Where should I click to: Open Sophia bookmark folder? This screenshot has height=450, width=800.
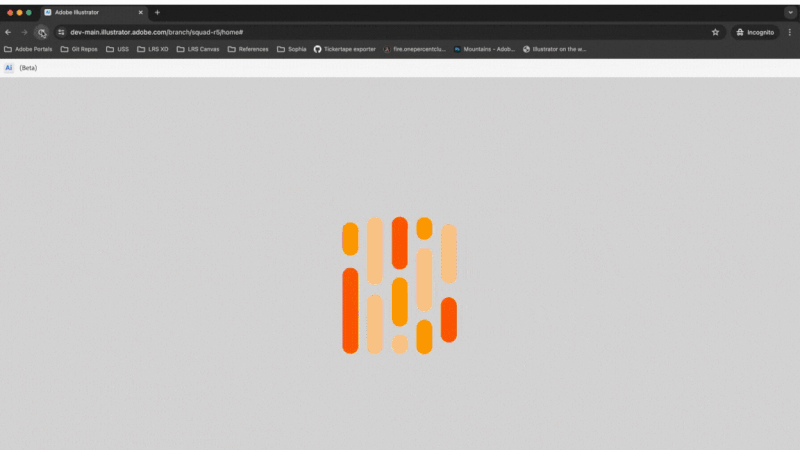pyautogui.click(x=292, y=49)
